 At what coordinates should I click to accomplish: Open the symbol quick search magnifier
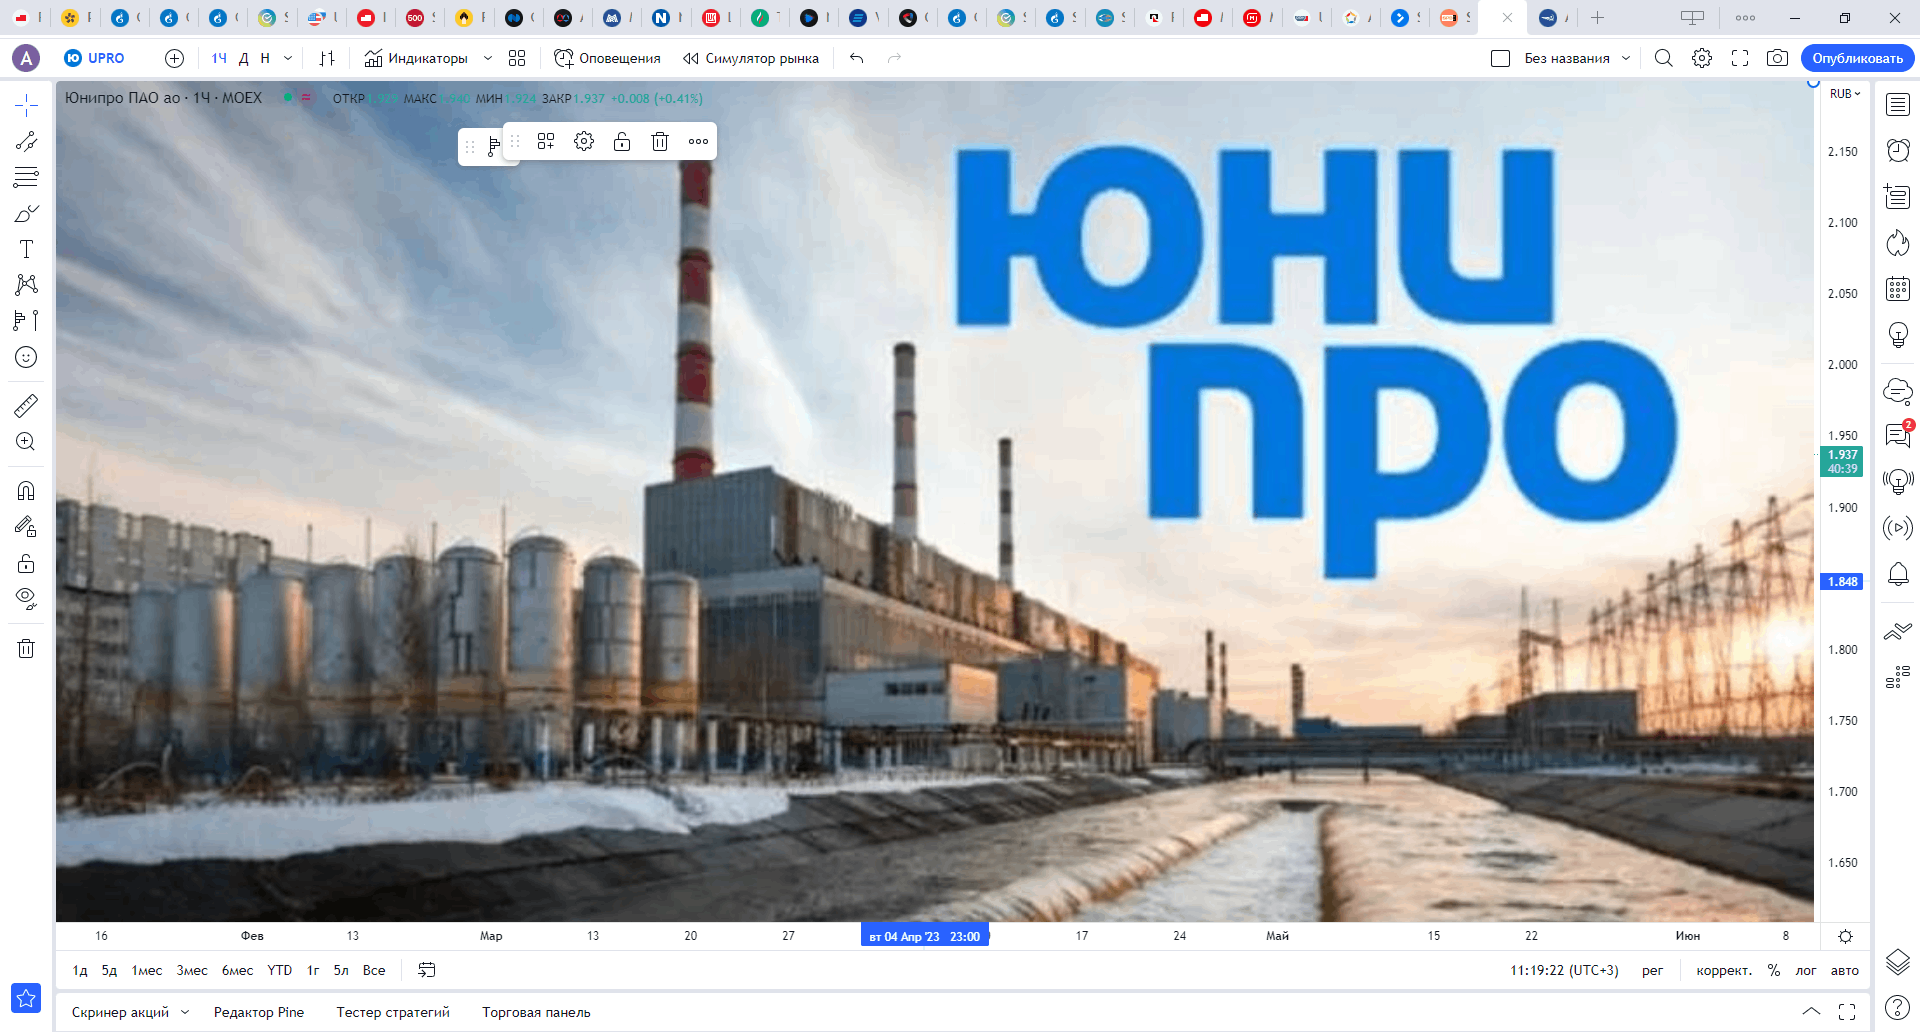coord(1663,58)
